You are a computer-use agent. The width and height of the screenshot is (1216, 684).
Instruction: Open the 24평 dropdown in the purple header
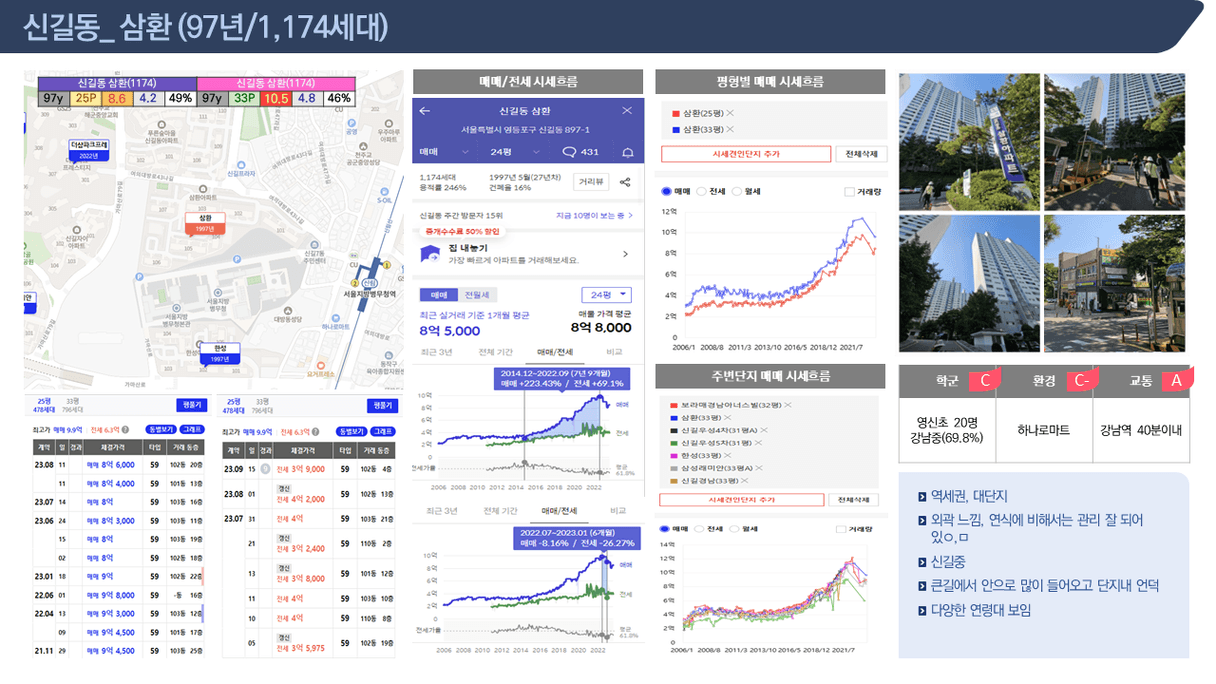(x=514, y=152)
